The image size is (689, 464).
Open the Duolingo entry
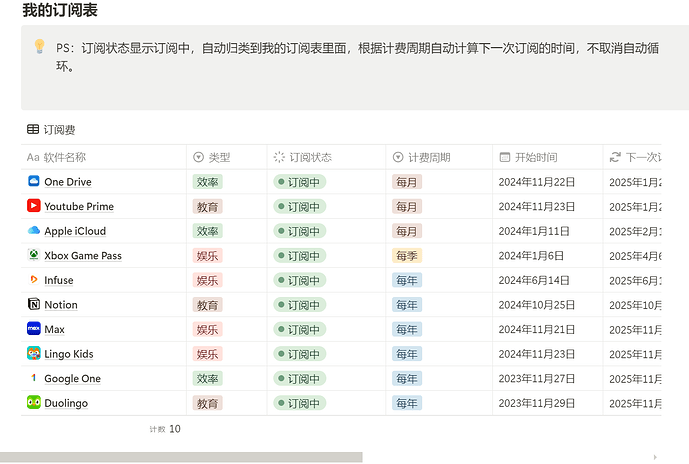(x=66, y=403)
